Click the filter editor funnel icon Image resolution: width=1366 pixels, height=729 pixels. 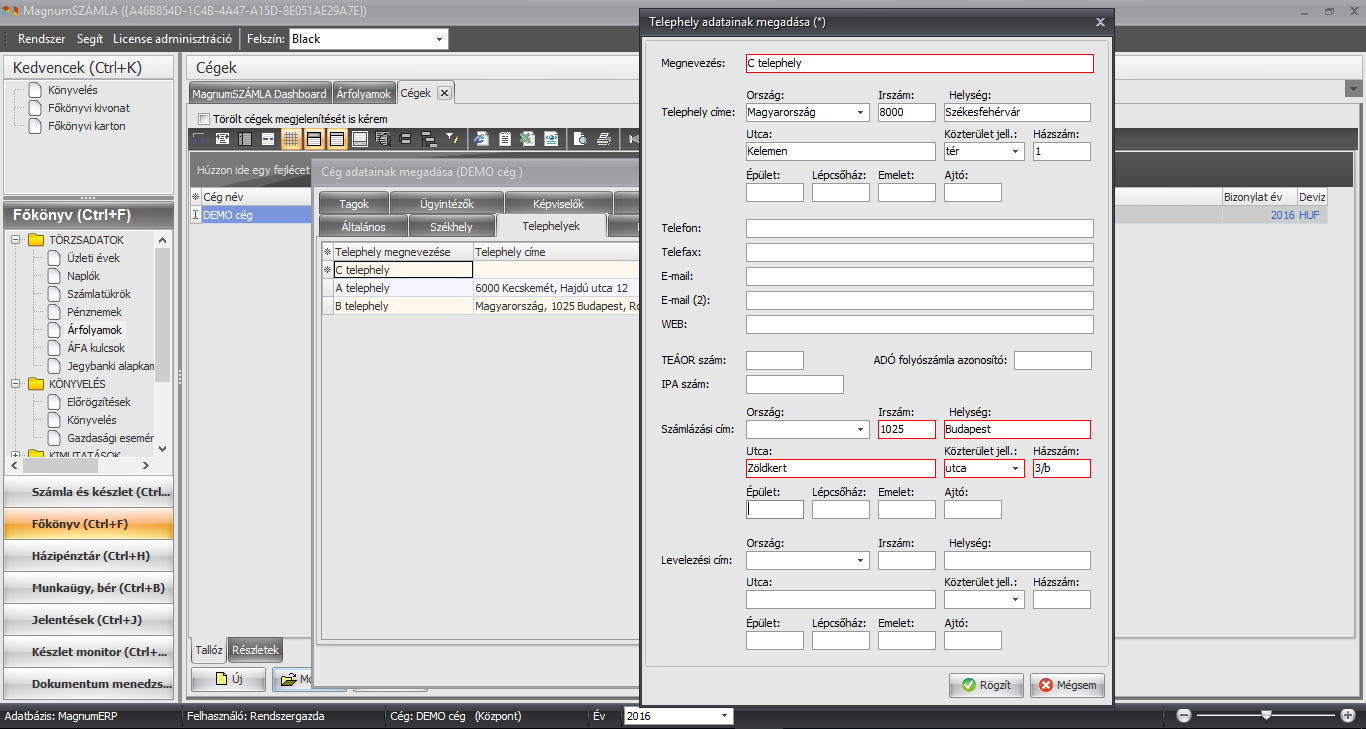coord(451,139)
